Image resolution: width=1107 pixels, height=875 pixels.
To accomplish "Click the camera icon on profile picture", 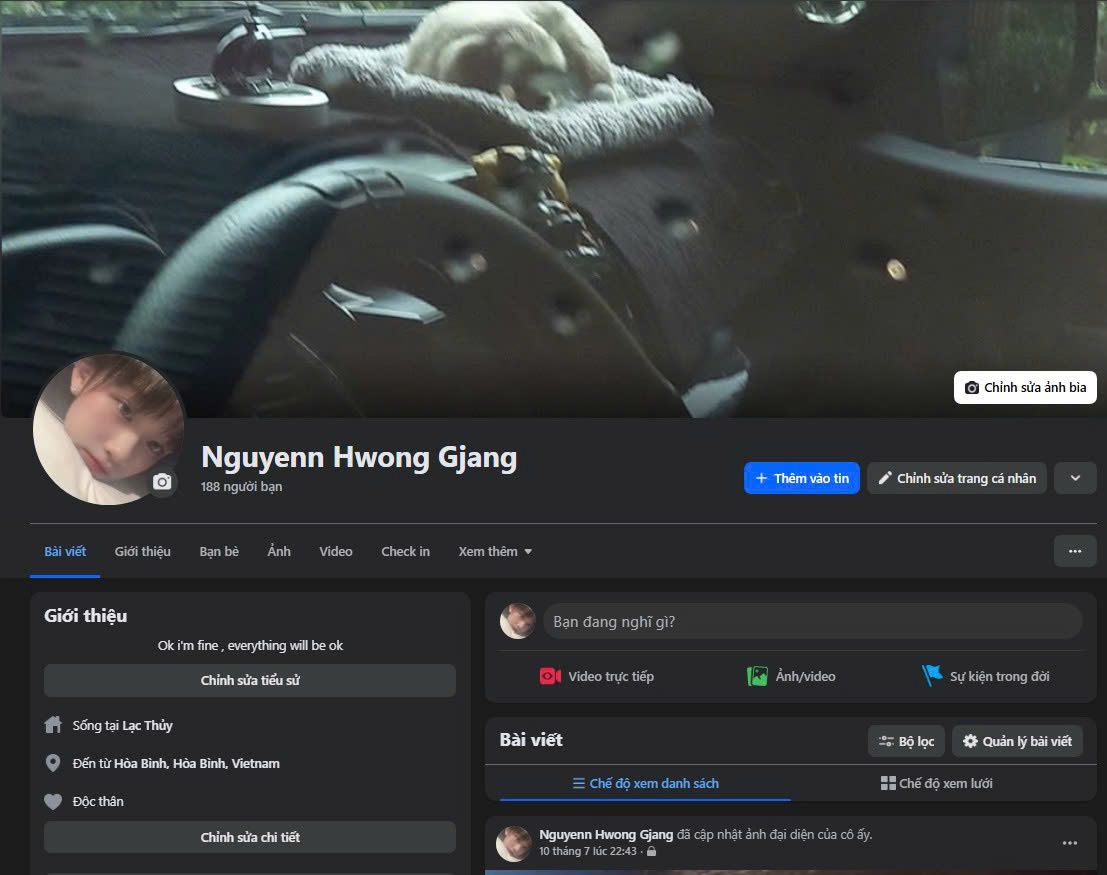I will [162, 482].
